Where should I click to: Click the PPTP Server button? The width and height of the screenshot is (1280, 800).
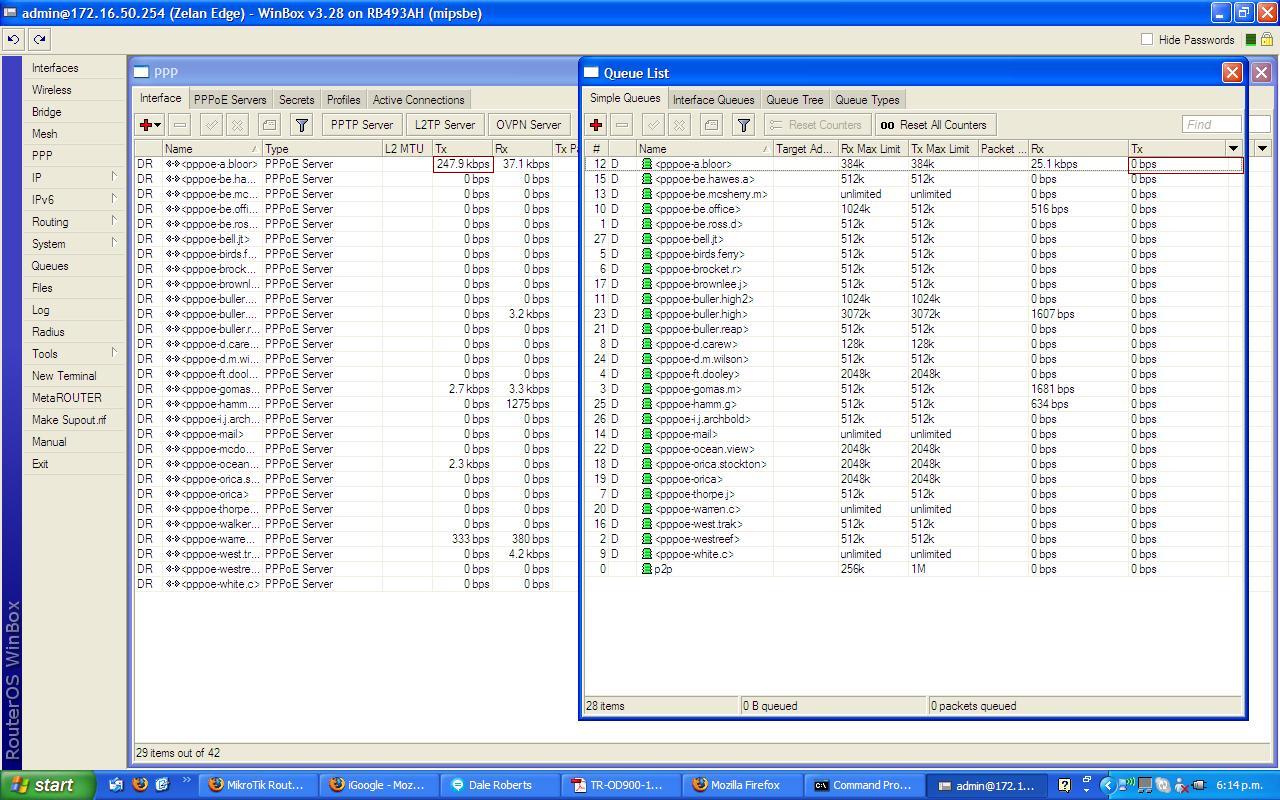coord(361,125)
